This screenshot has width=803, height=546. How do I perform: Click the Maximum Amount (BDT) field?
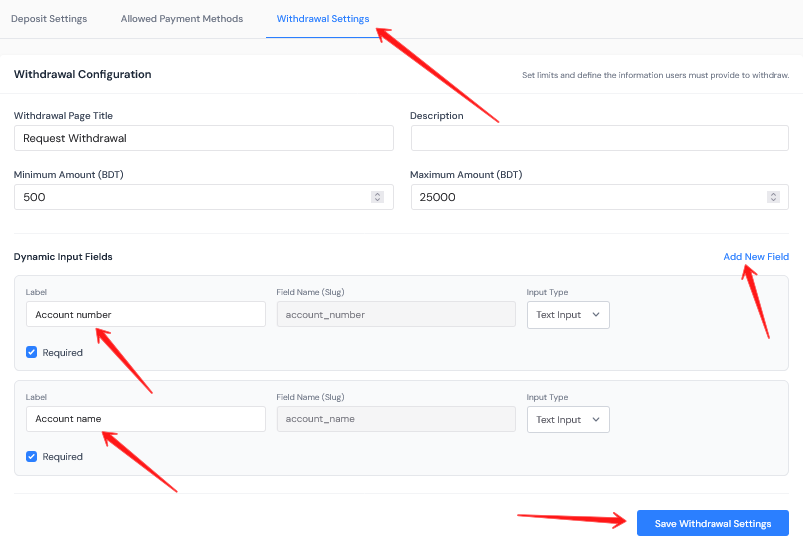point(600,197)
